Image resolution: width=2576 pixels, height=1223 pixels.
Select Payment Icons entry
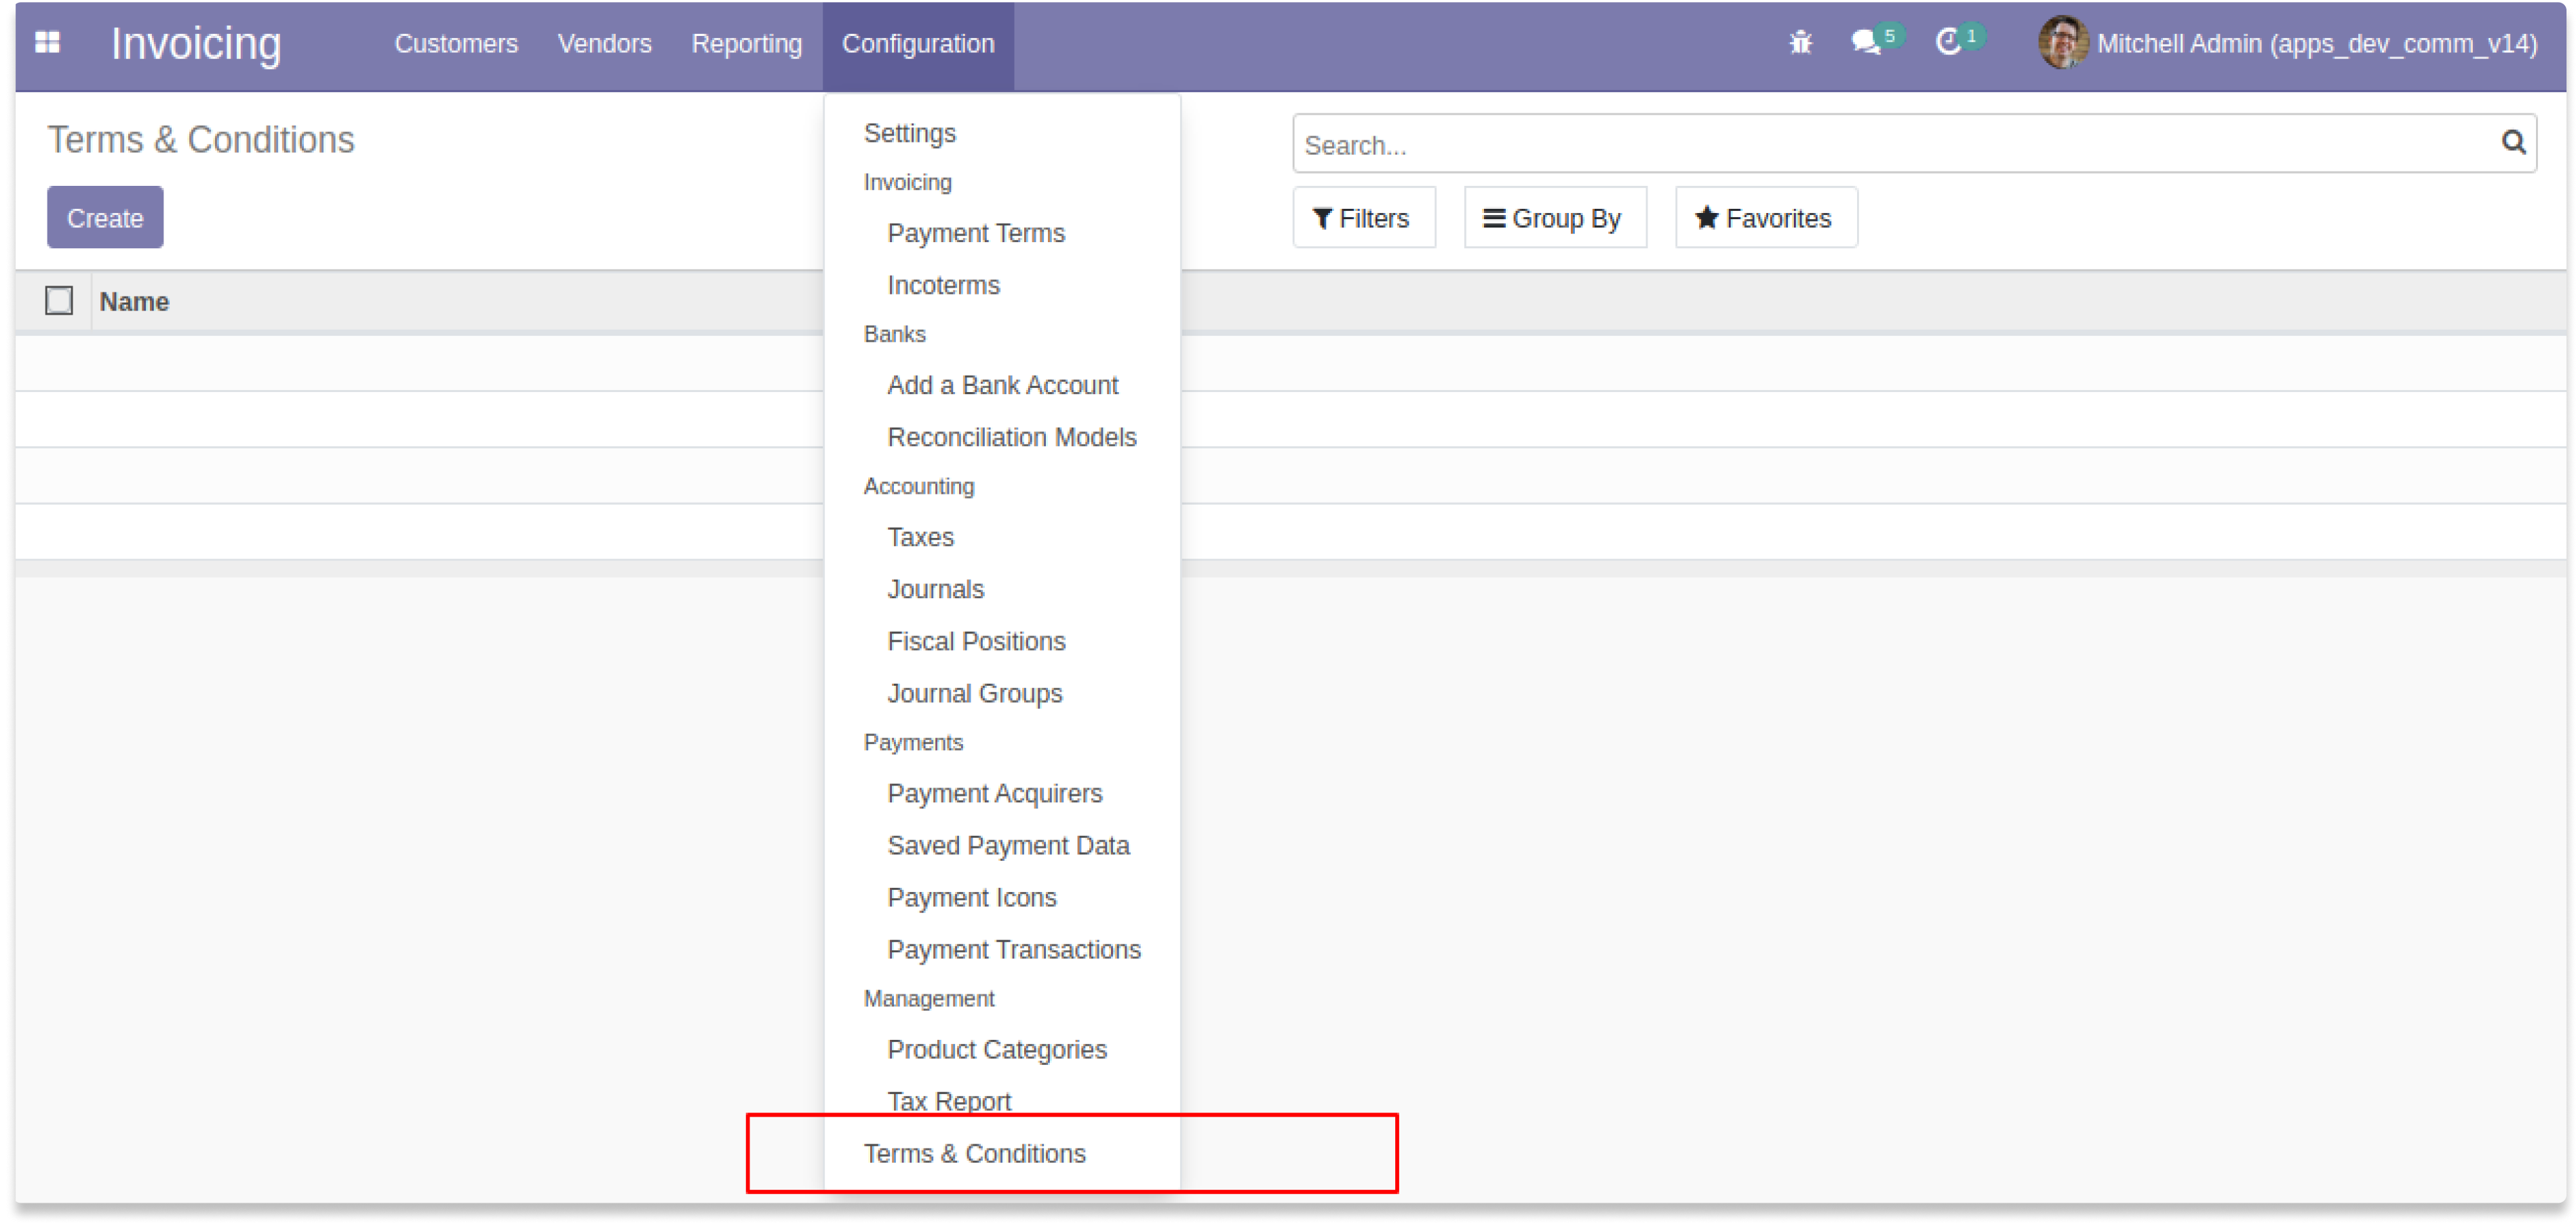click(x=971, y=897)
